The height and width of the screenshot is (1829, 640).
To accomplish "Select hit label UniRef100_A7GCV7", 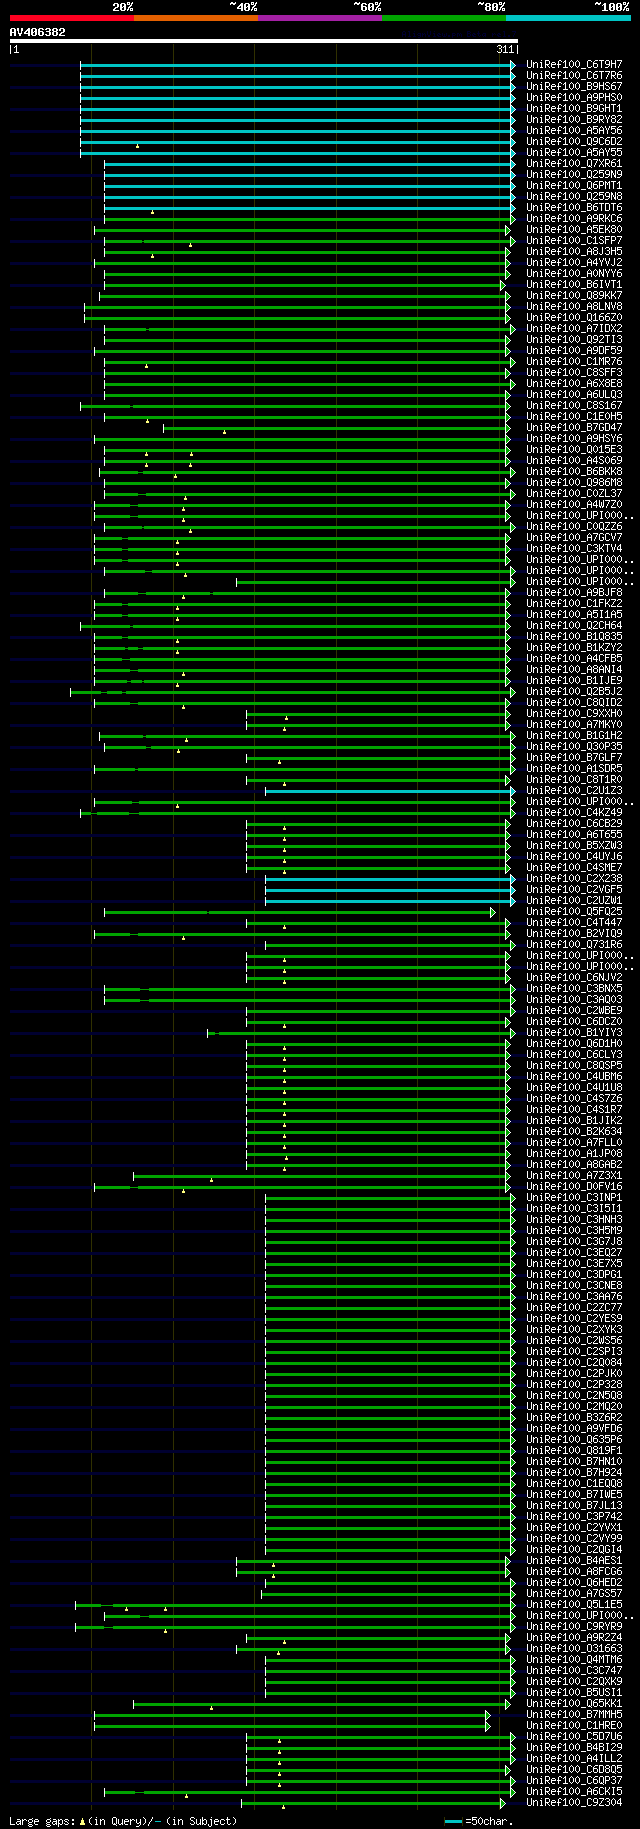I will click(x=574, y=538).
